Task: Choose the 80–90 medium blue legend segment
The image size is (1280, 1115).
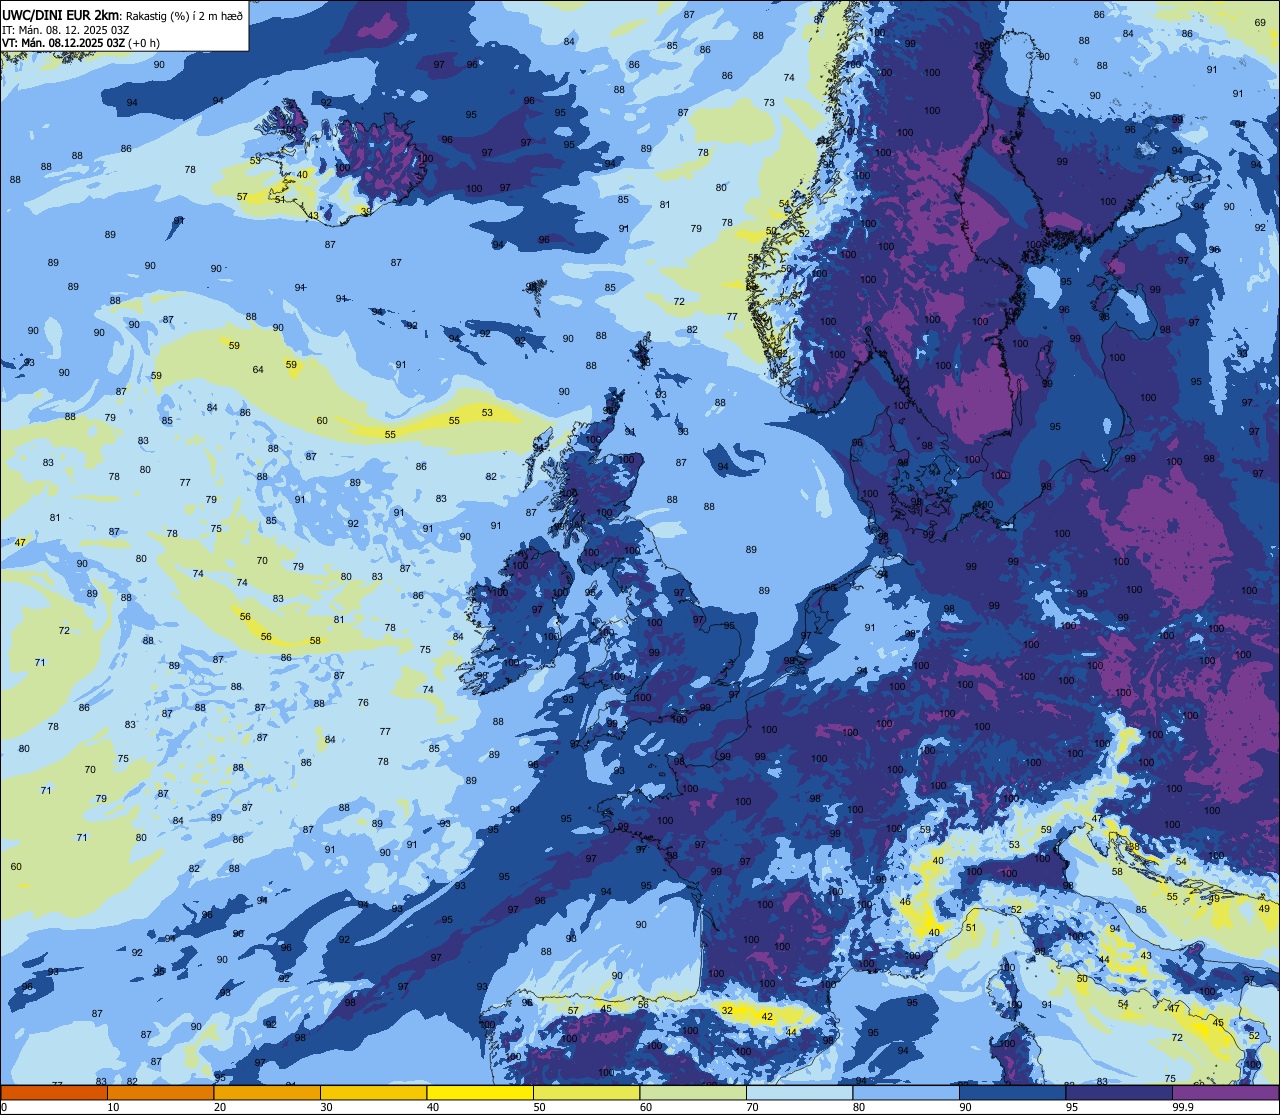Action: click(906, 1092)
